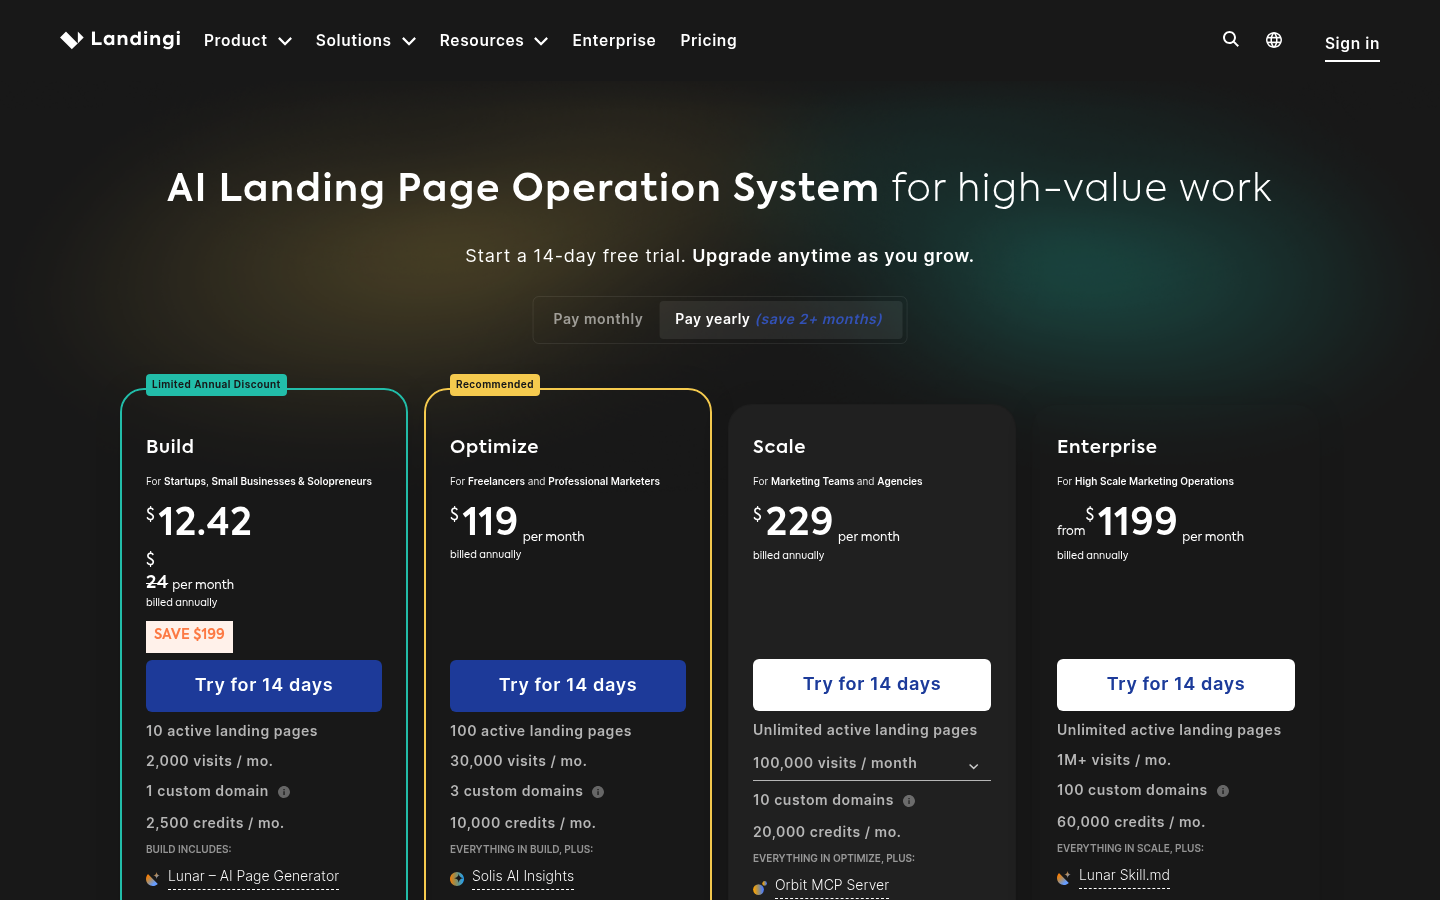This screenshot has height=900, width=1440.
Task: Open Lunar – AI Page Generator link
Action: 253,877
